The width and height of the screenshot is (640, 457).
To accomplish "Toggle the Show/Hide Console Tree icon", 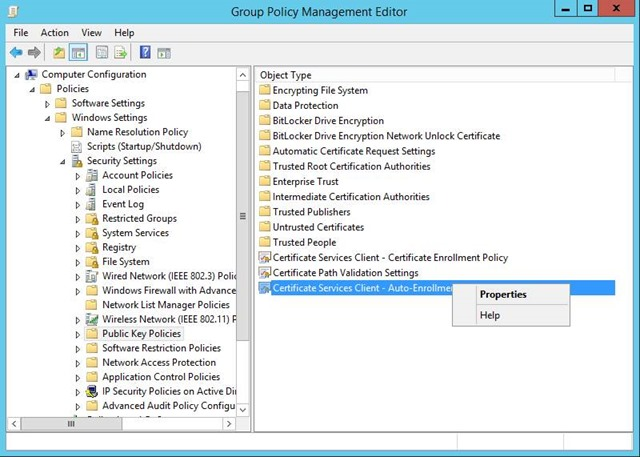I will pyautogui.click(x=78, y=53).
